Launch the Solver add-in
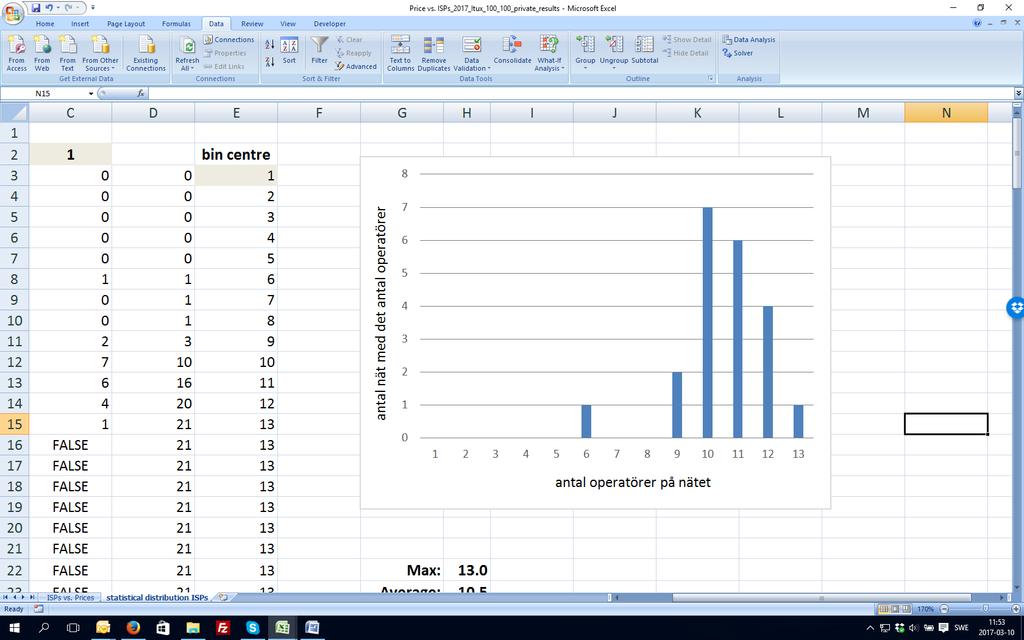1024x640 pixels. point(738,54)
